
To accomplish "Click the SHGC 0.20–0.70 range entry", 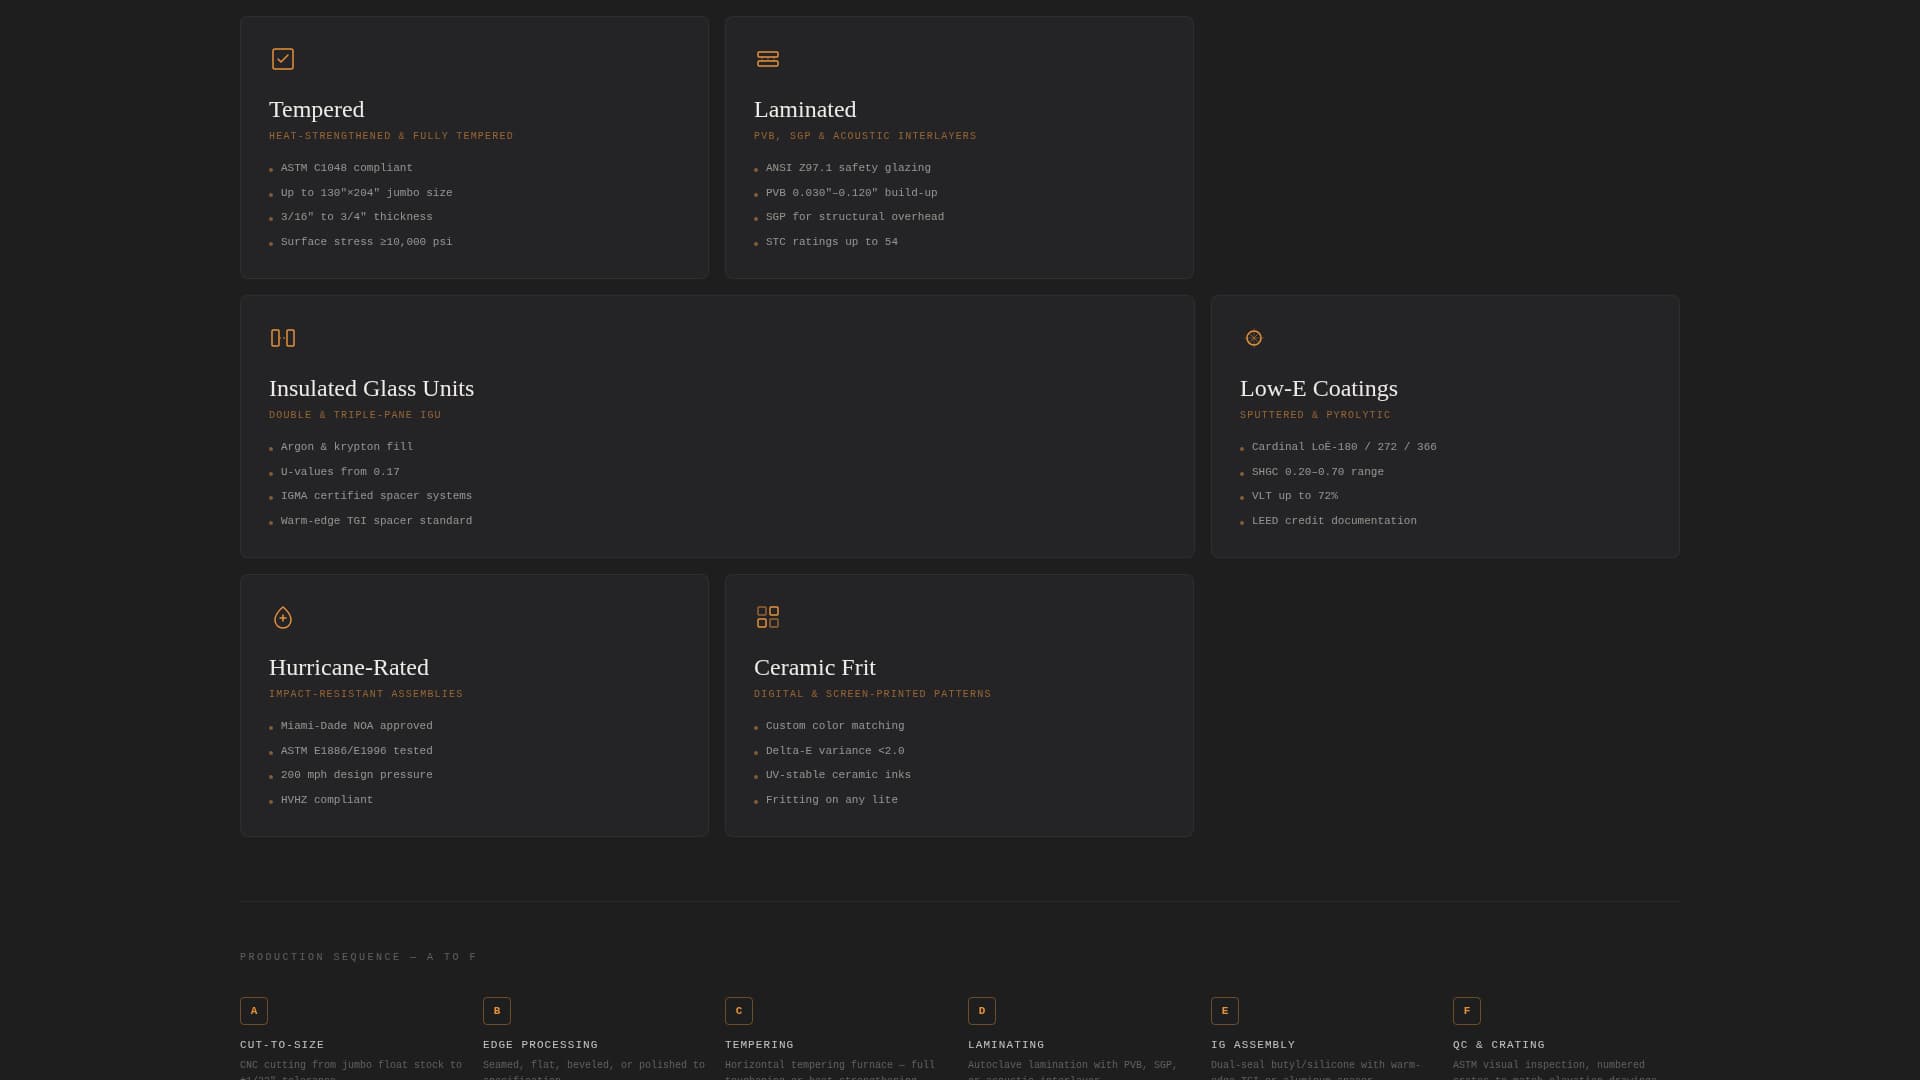I will click(1318, 472).
